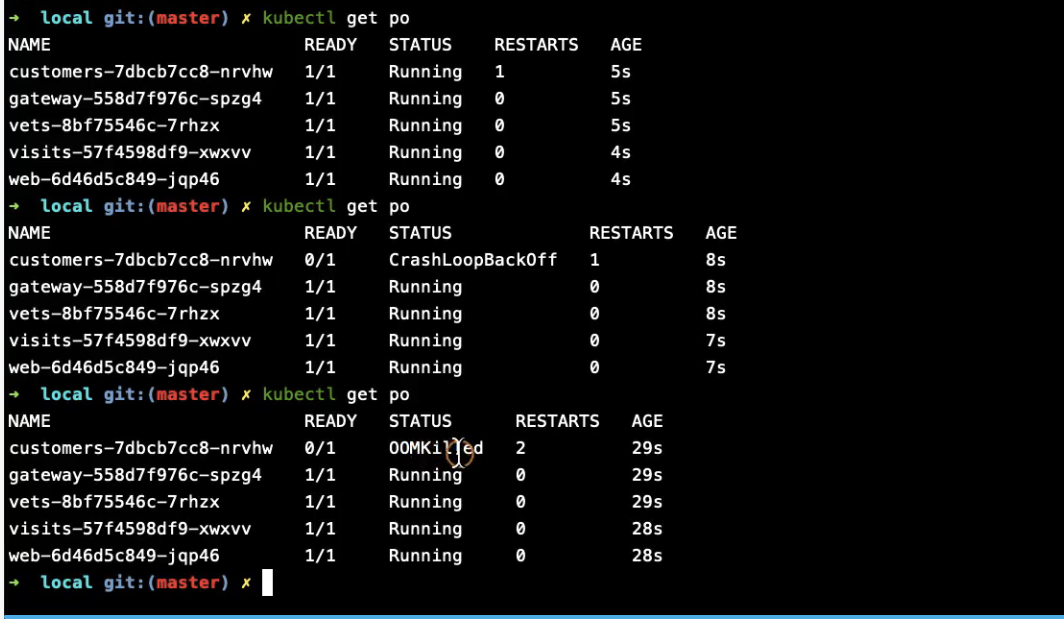Viewport: 1064px width, 620px height.
Task: Click the white cursor block at the final prompt
Action: coord(267,582)
